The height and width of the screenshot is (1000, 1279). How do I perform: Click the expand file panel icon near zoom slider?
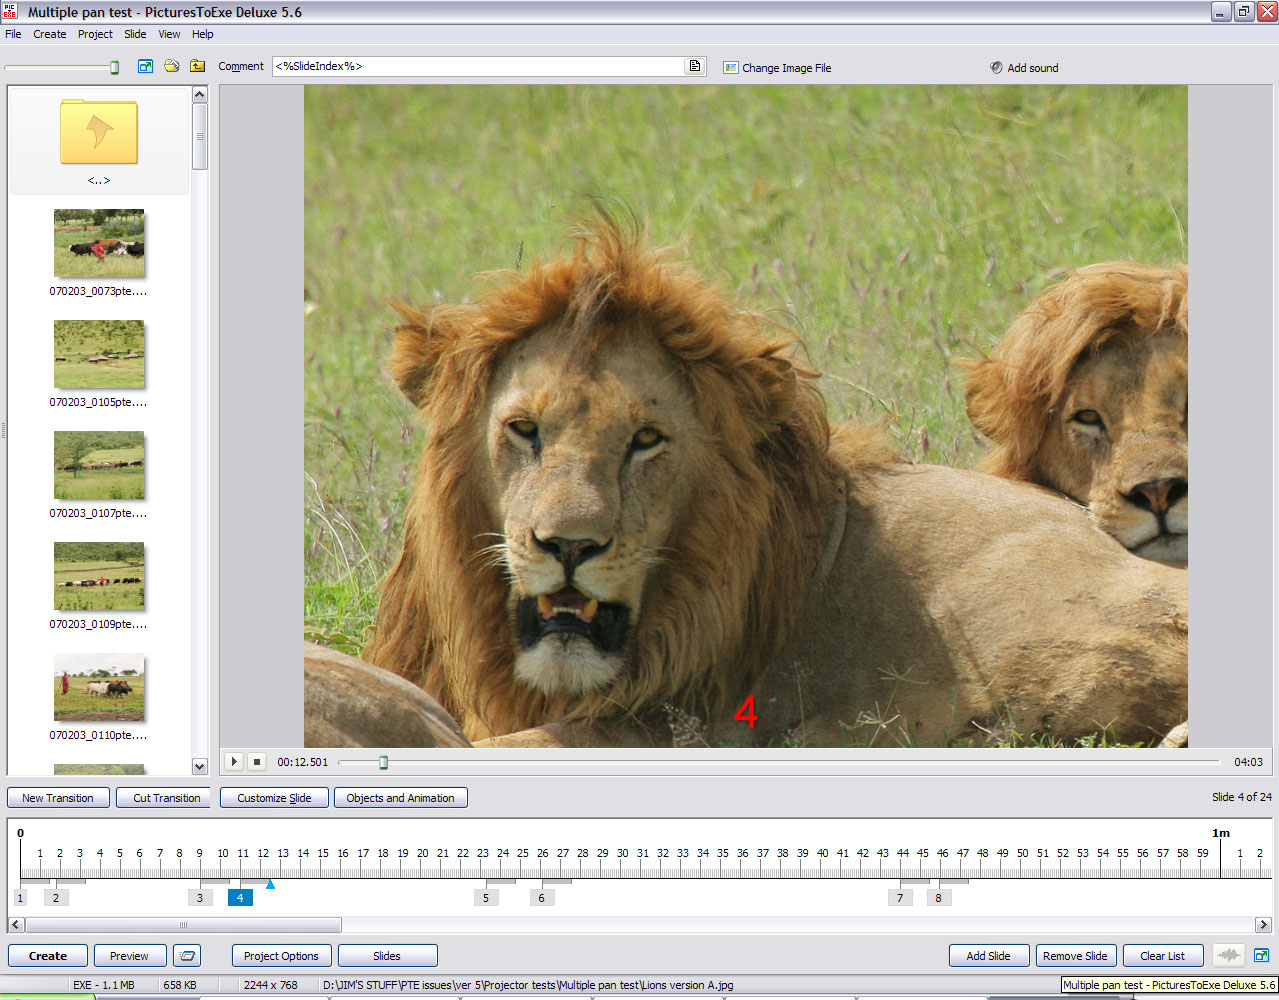[x=145, y=67]
